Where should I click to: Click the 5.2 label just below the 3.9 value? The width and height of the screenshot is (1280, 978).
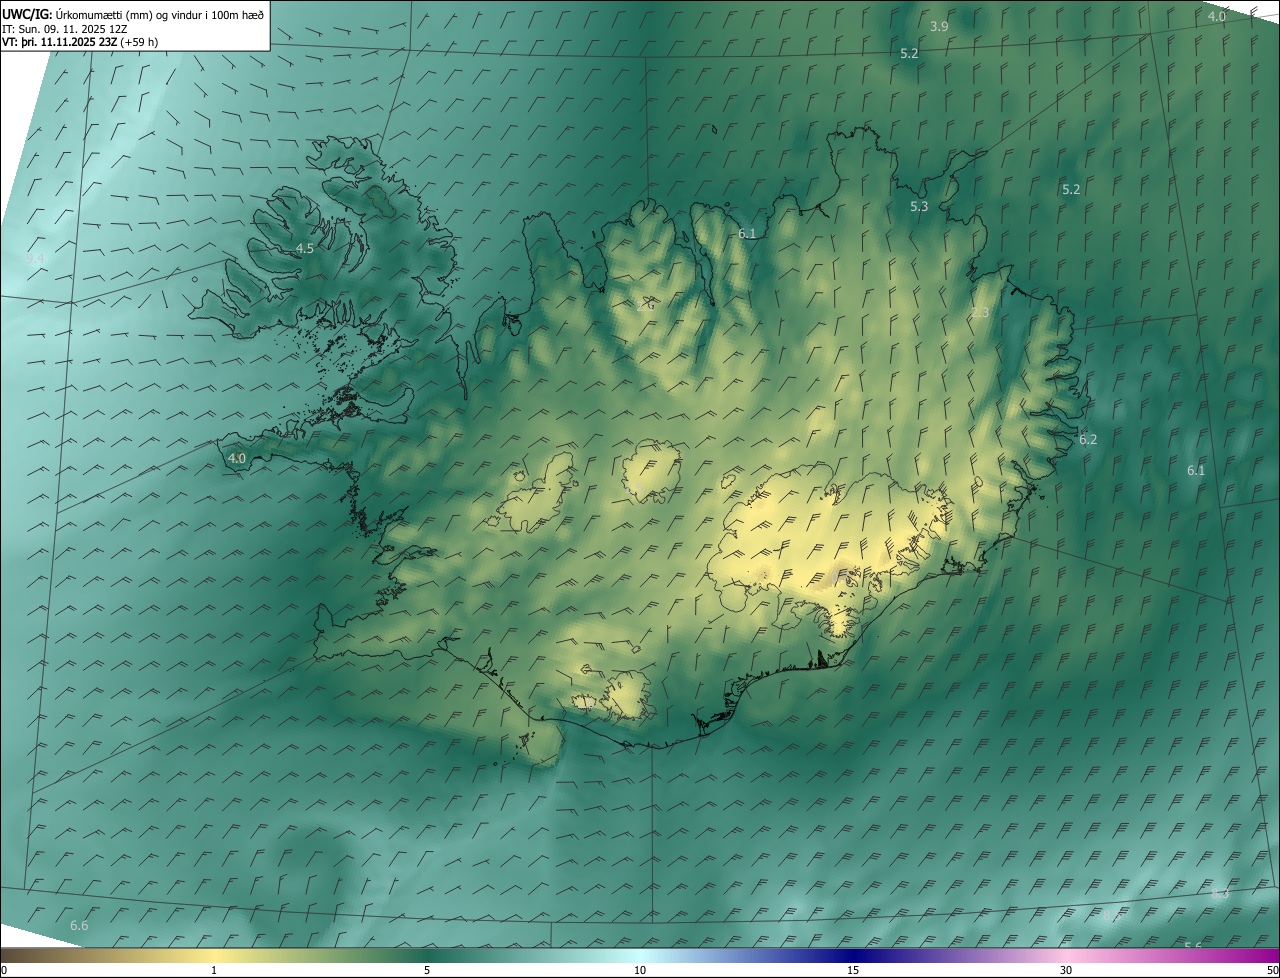click(x=909, y=54)
